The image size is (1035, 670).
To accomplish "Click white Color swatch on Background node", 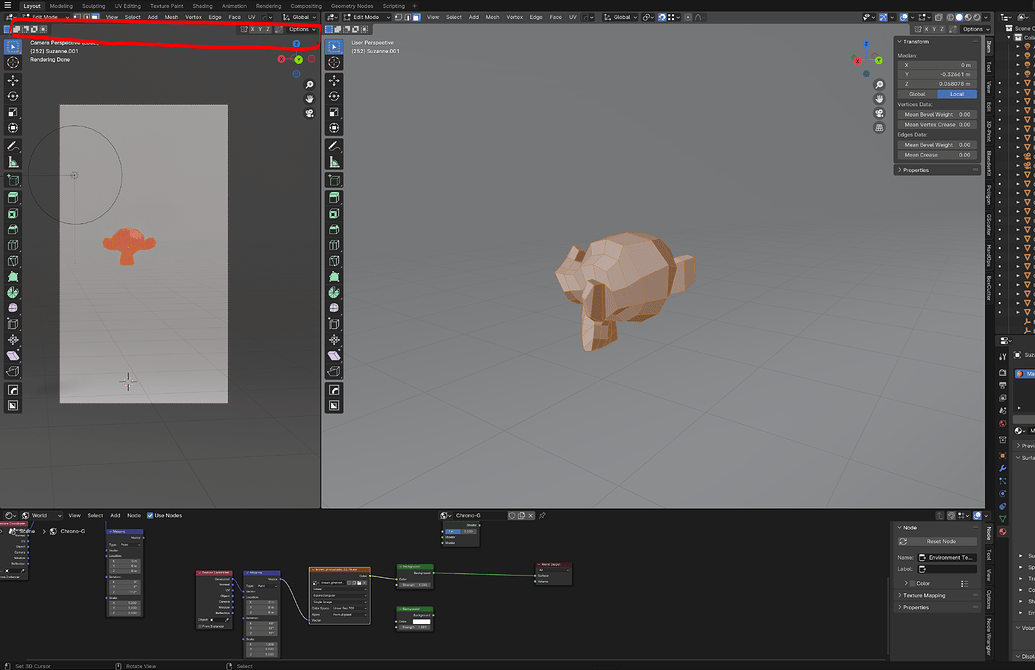I will click(421, 622).
